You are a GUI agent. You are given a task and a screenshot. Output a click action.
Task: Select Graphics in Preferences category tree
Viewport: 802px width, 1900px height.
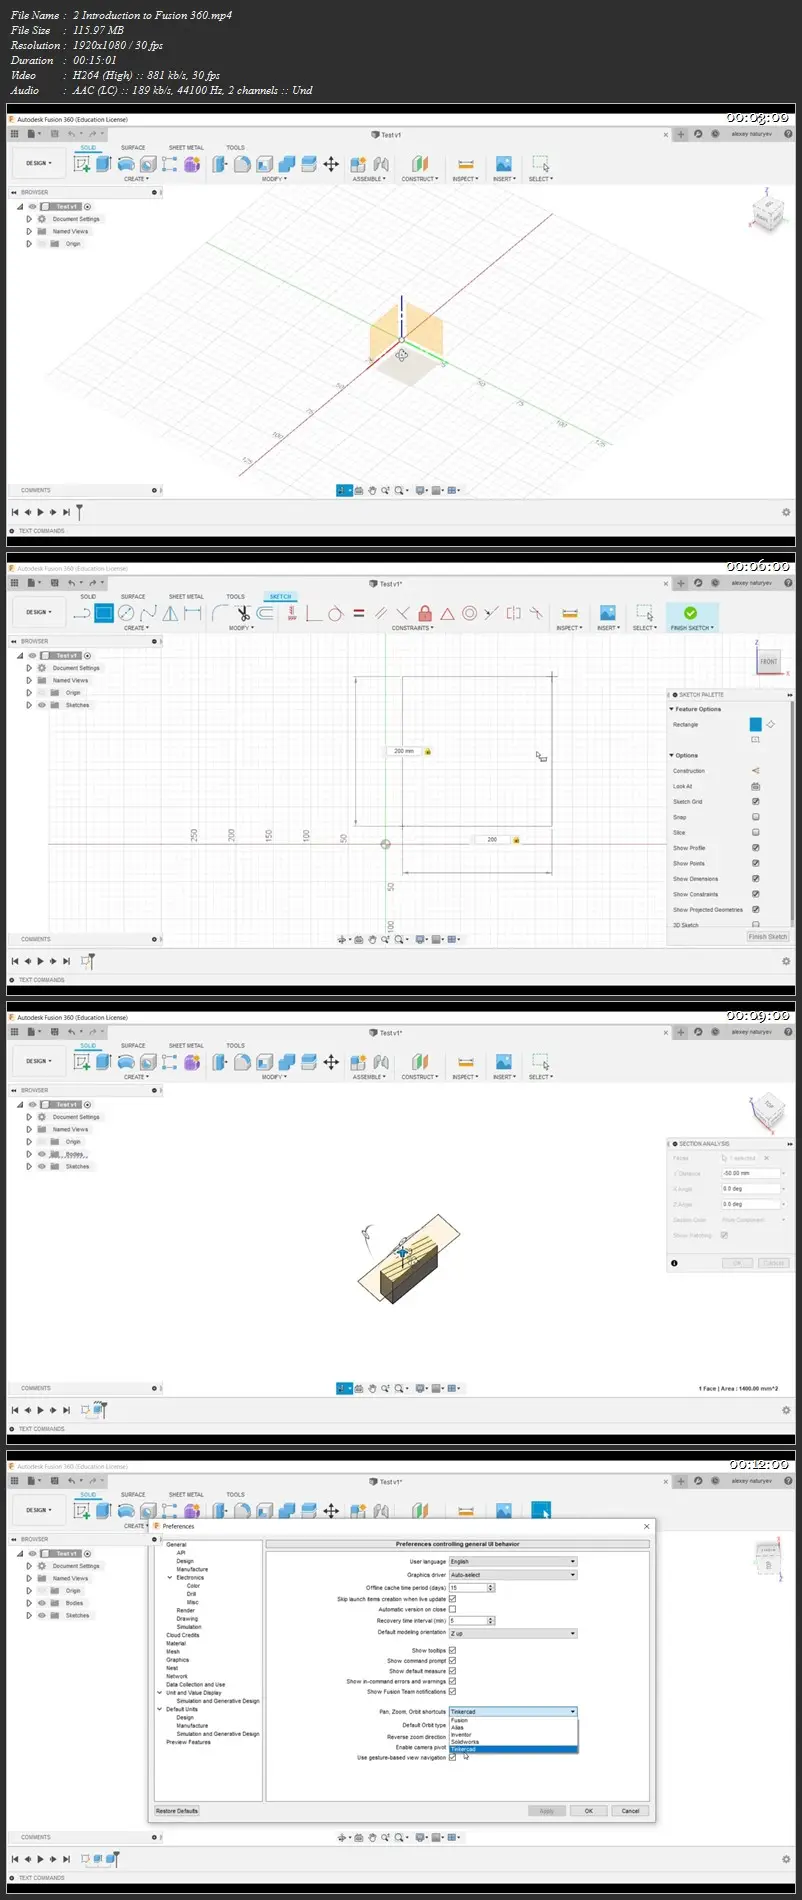(x=178, y=1660)
